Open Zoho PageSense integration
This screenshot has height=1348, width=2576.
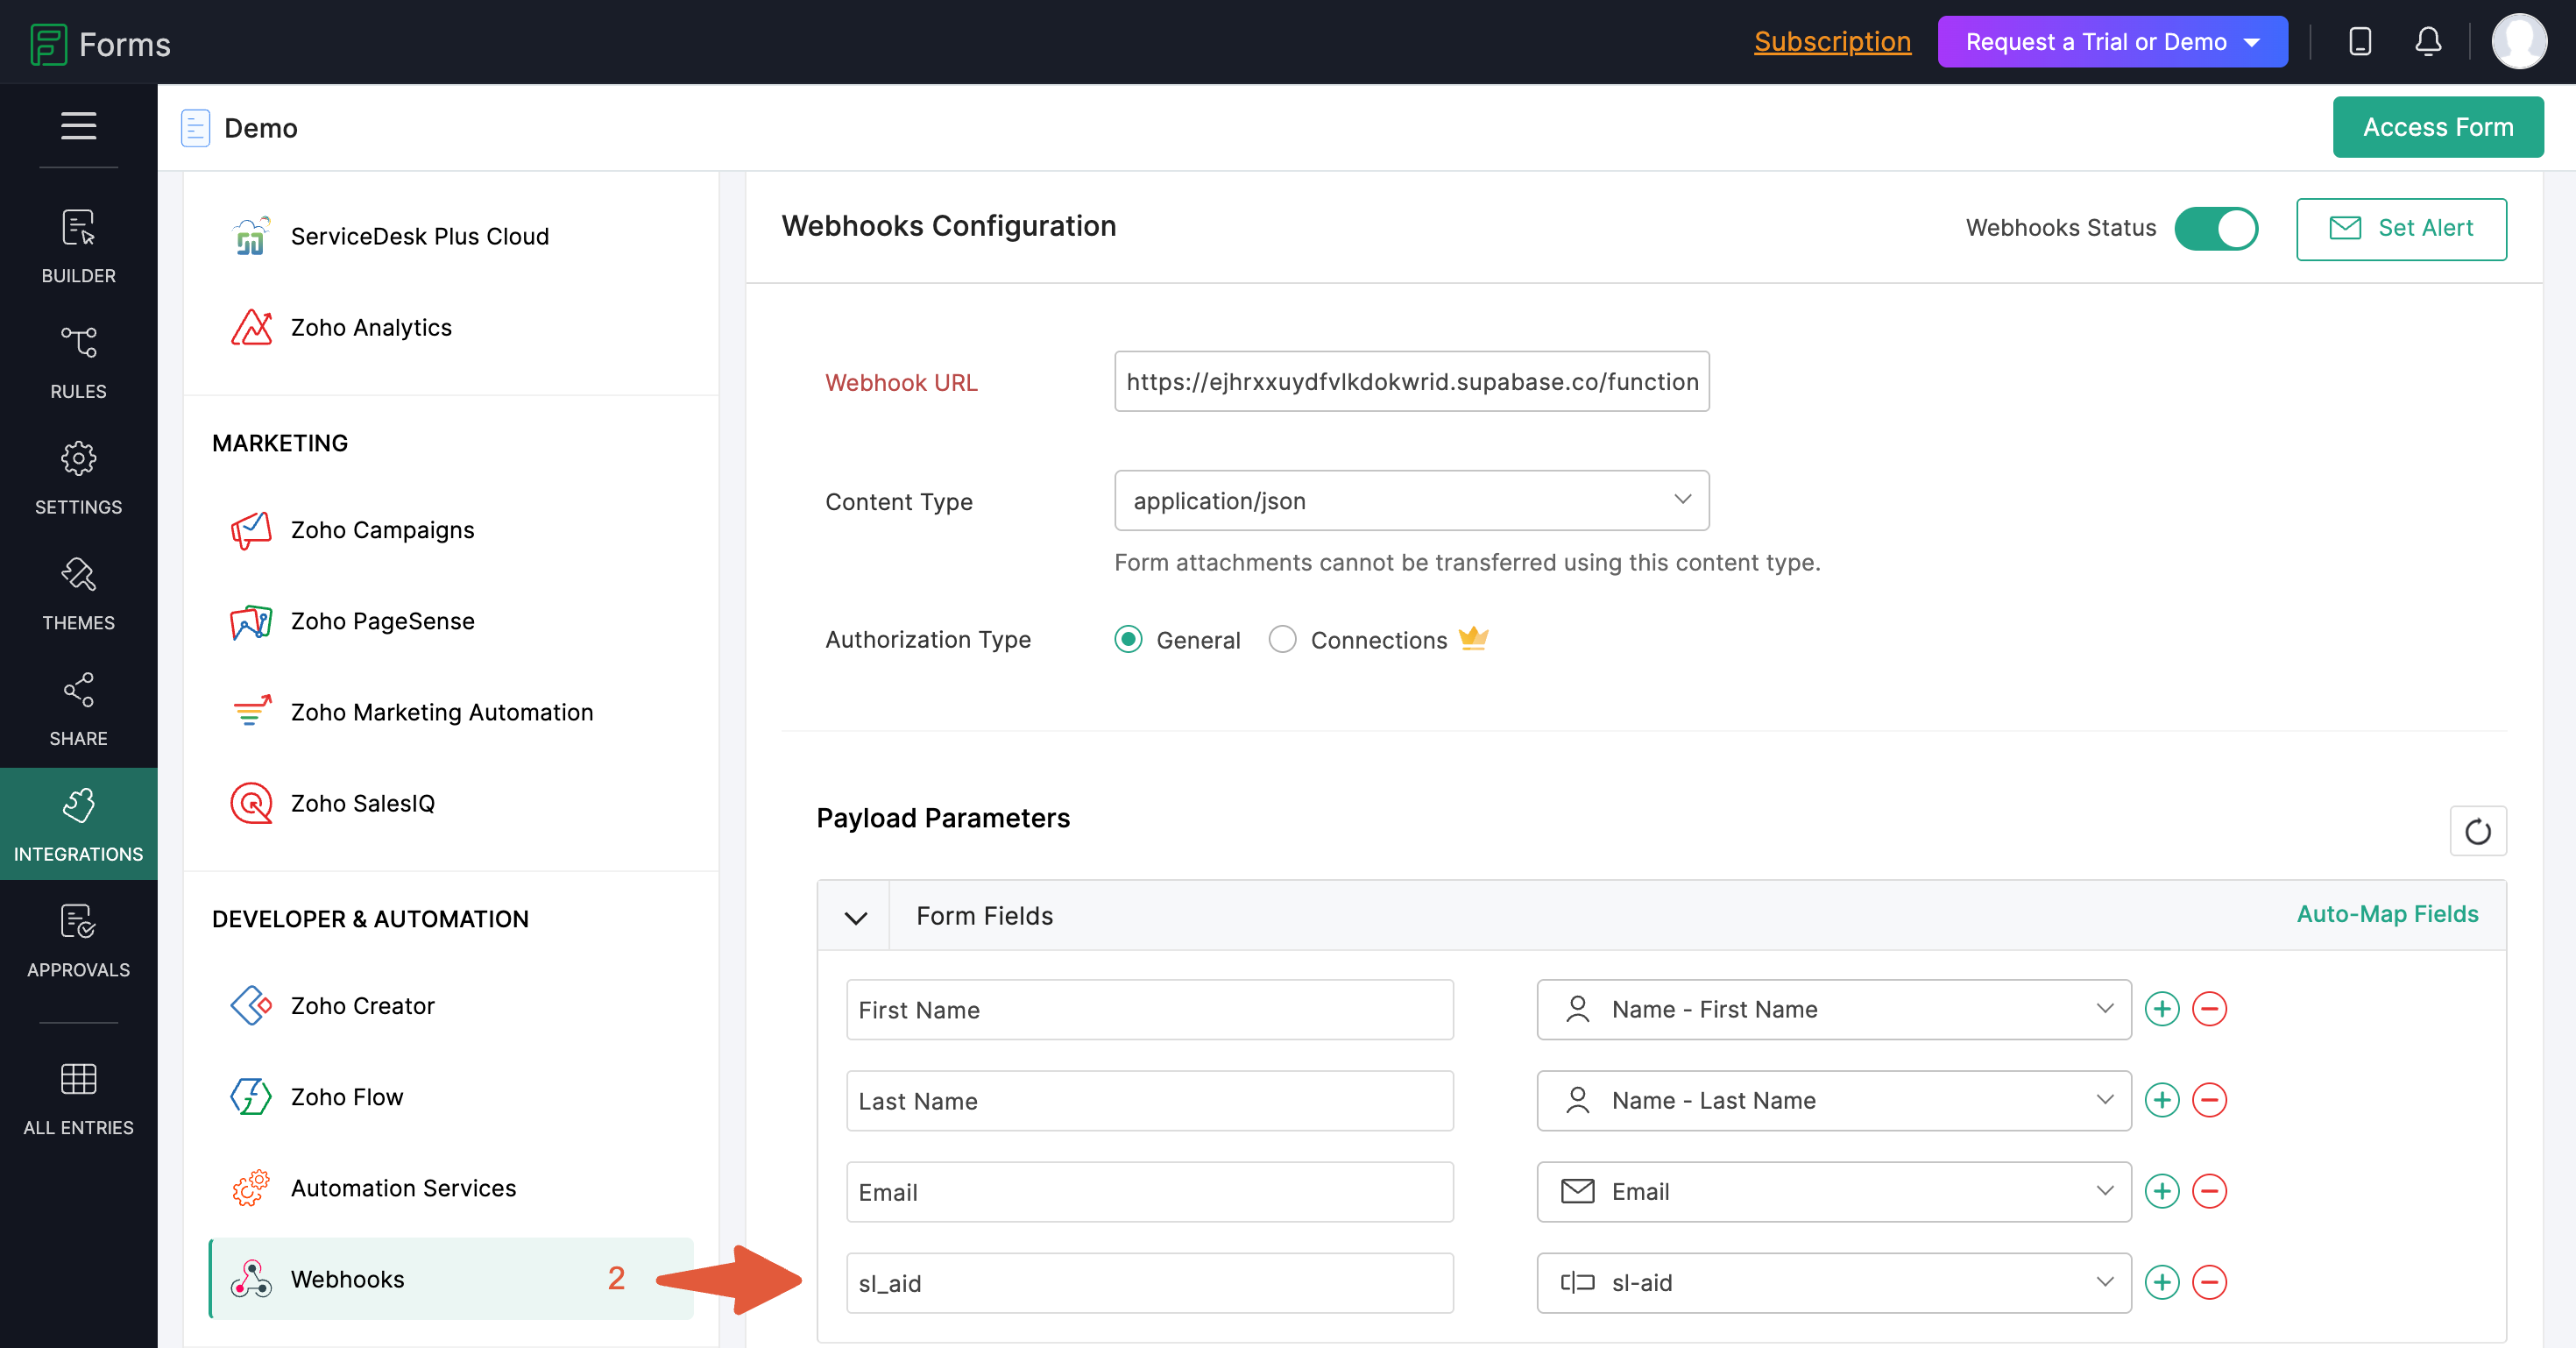450,621
